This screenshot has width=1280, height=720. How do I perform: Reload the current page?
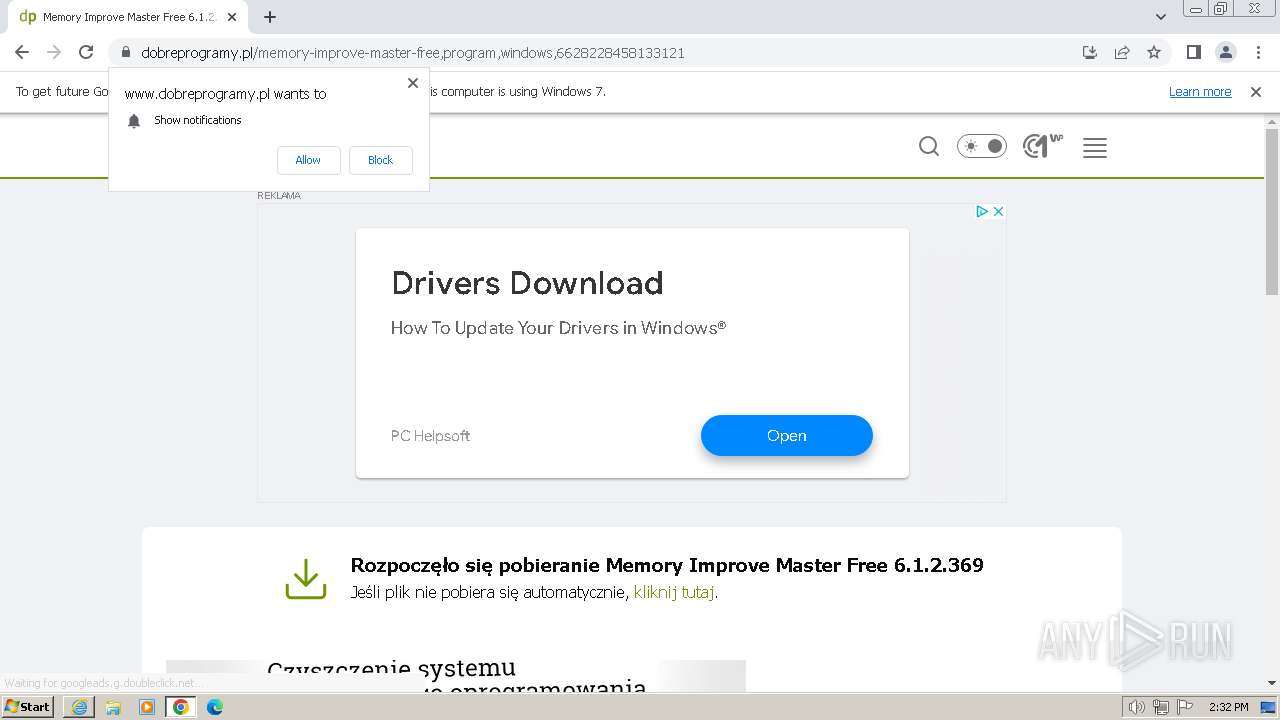(86, 52)
